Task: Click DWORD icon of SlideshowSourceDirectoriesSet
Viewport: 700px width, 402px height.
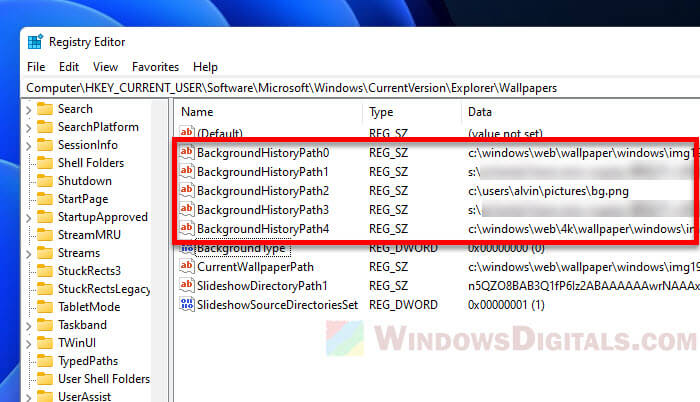Action: click(x=187, y=304)
